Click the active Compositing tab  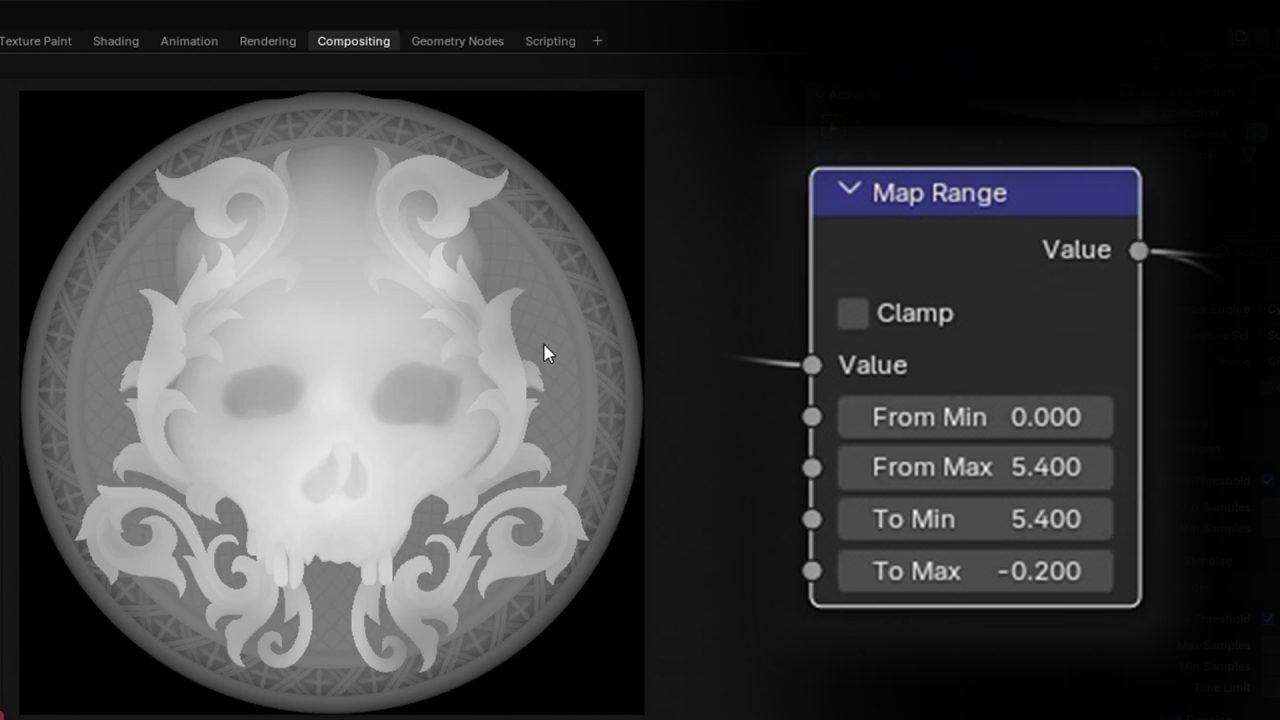[x=353, y=41]
